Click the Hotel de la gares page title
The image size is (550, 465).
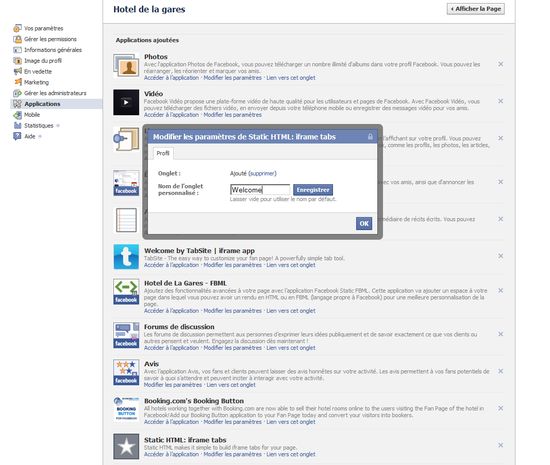point(149,9)
